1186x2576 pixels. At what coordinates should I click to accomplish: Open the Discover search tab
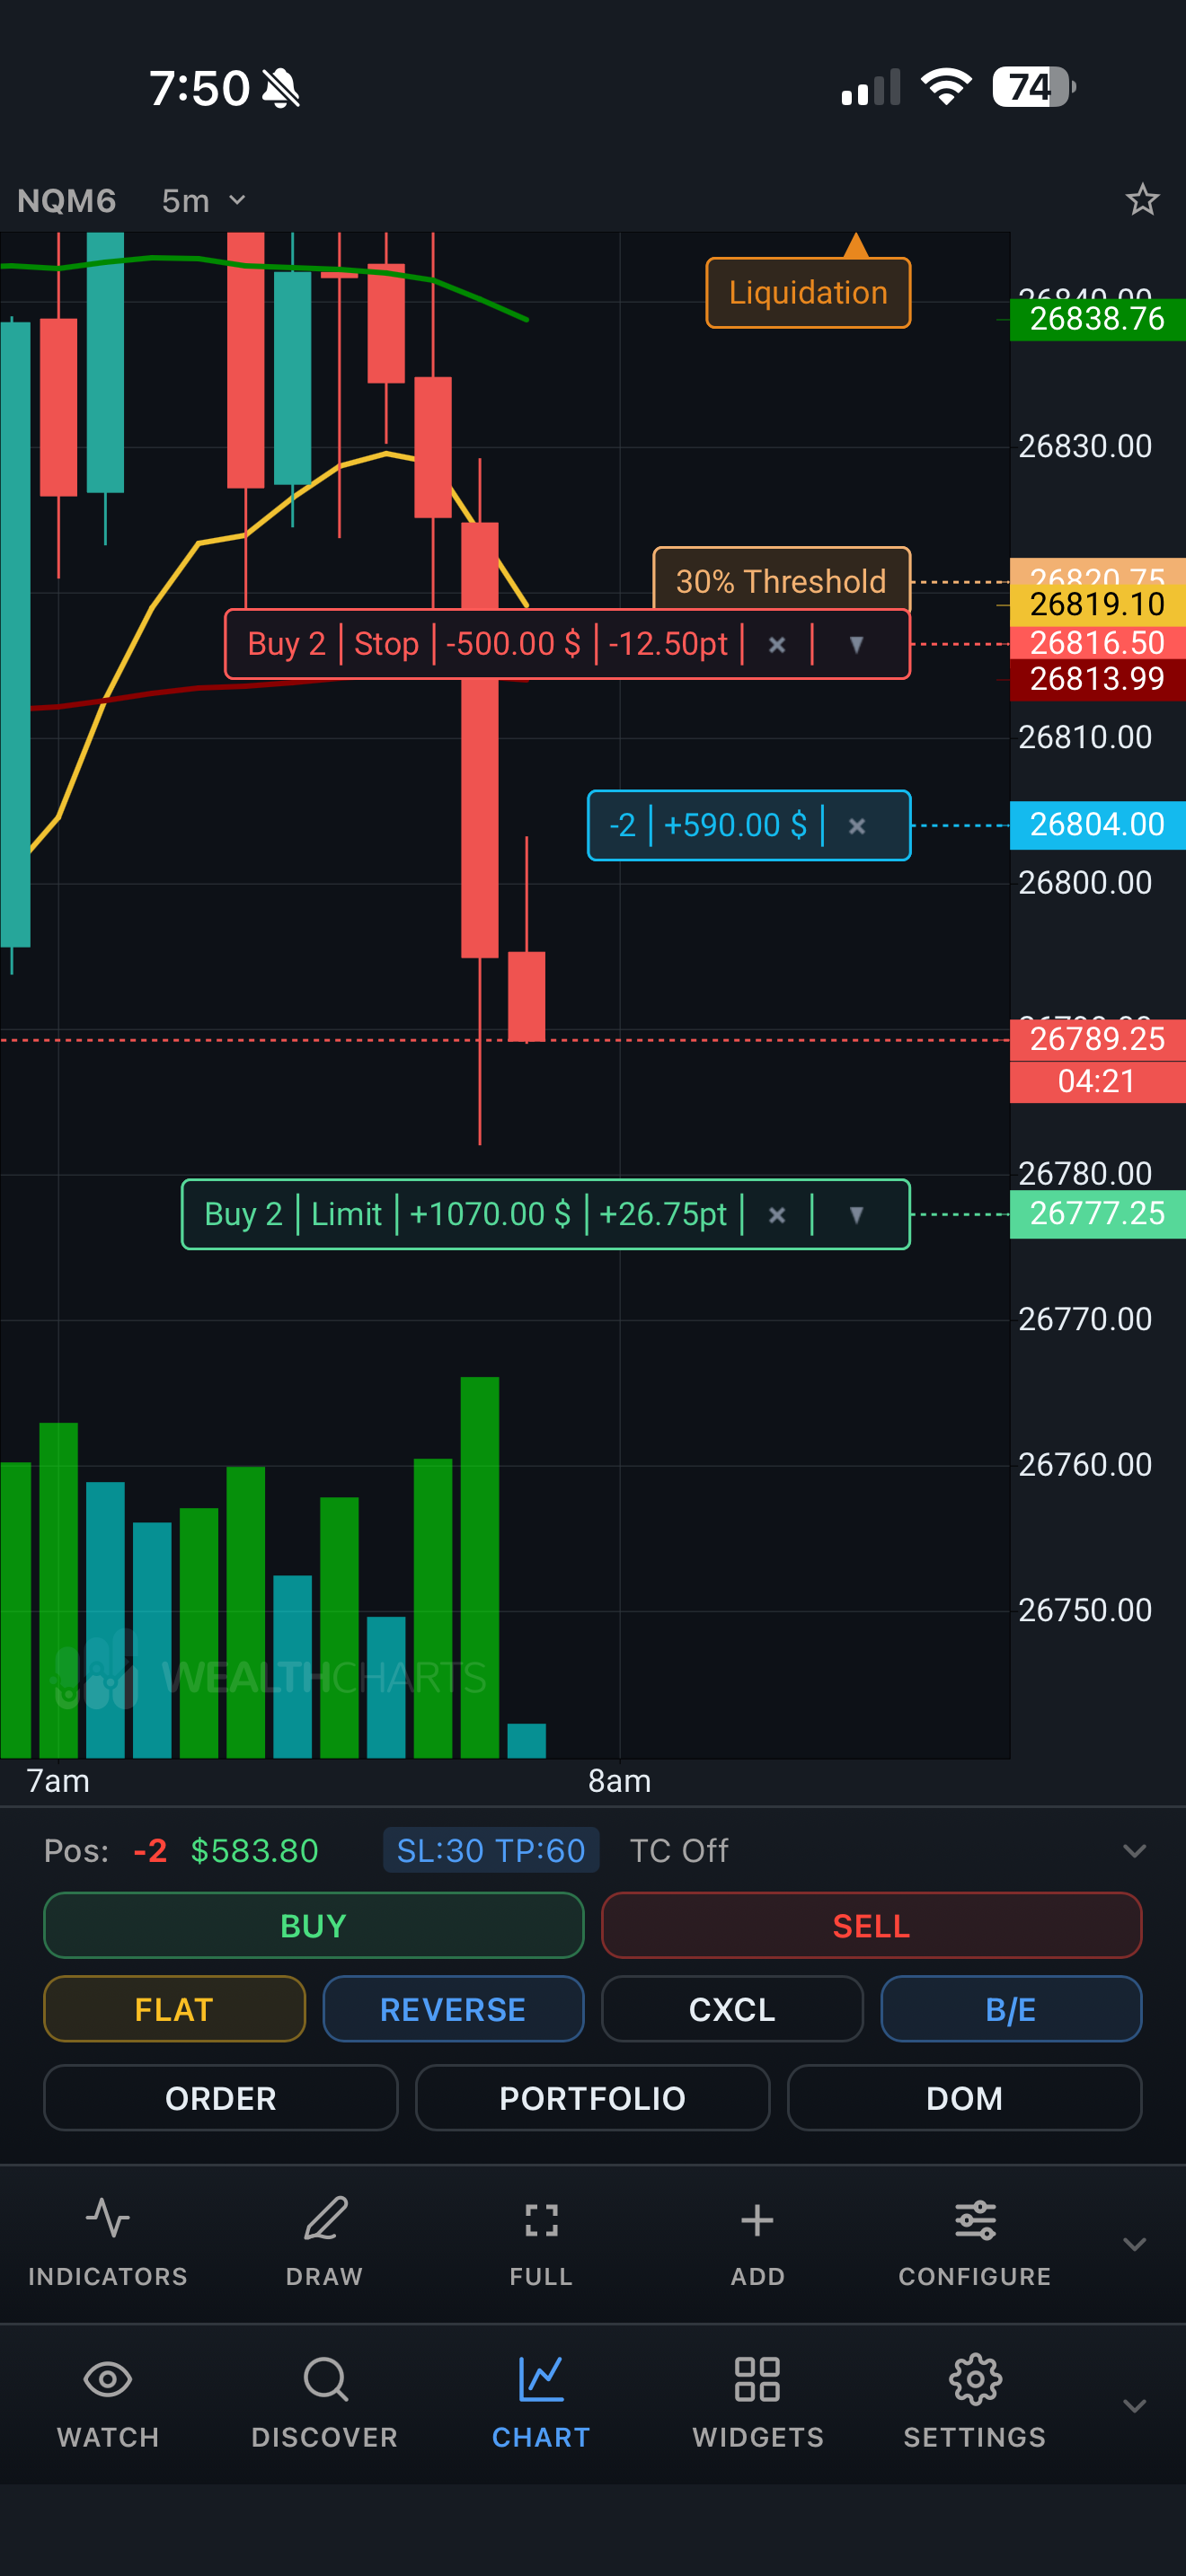pyautogui.click(x=324, y=2398)
